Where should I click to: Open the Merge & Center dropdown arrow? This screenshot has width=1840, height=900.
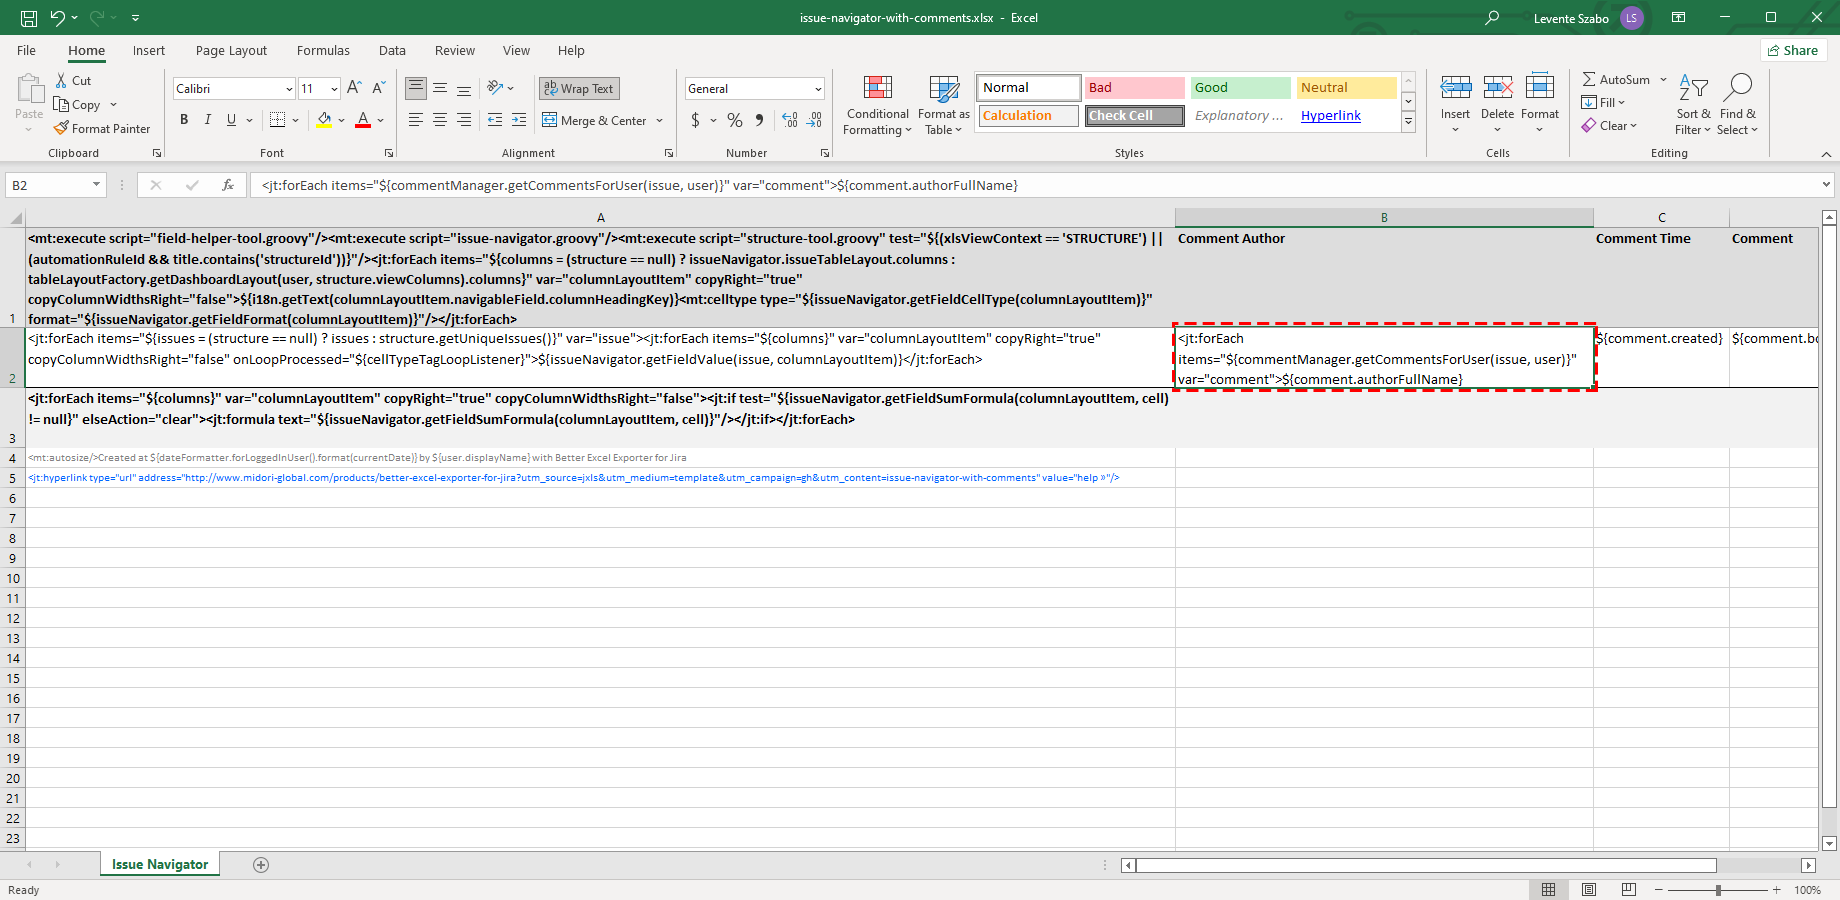(660, 120)
